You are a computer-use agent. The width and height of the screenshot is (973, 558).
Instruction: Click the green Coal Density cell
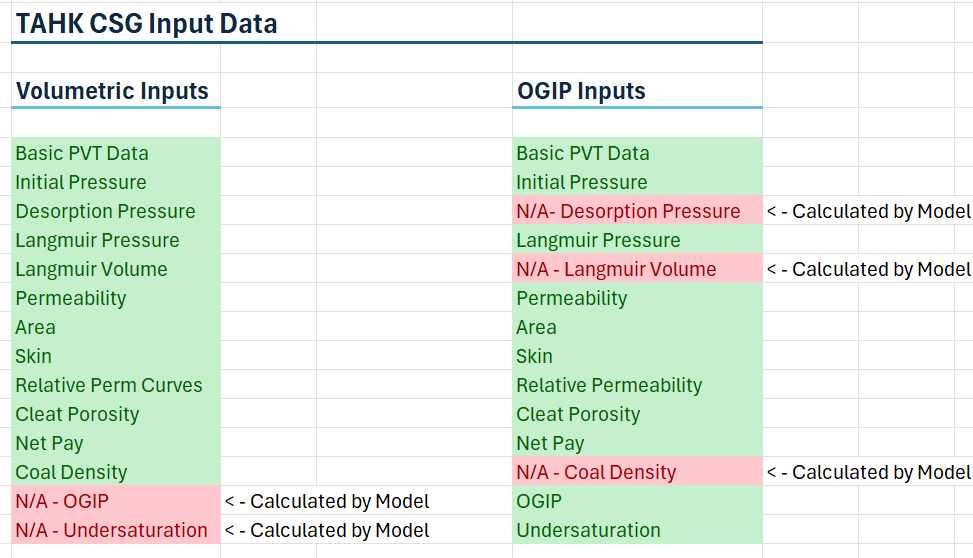click(71, 472)
